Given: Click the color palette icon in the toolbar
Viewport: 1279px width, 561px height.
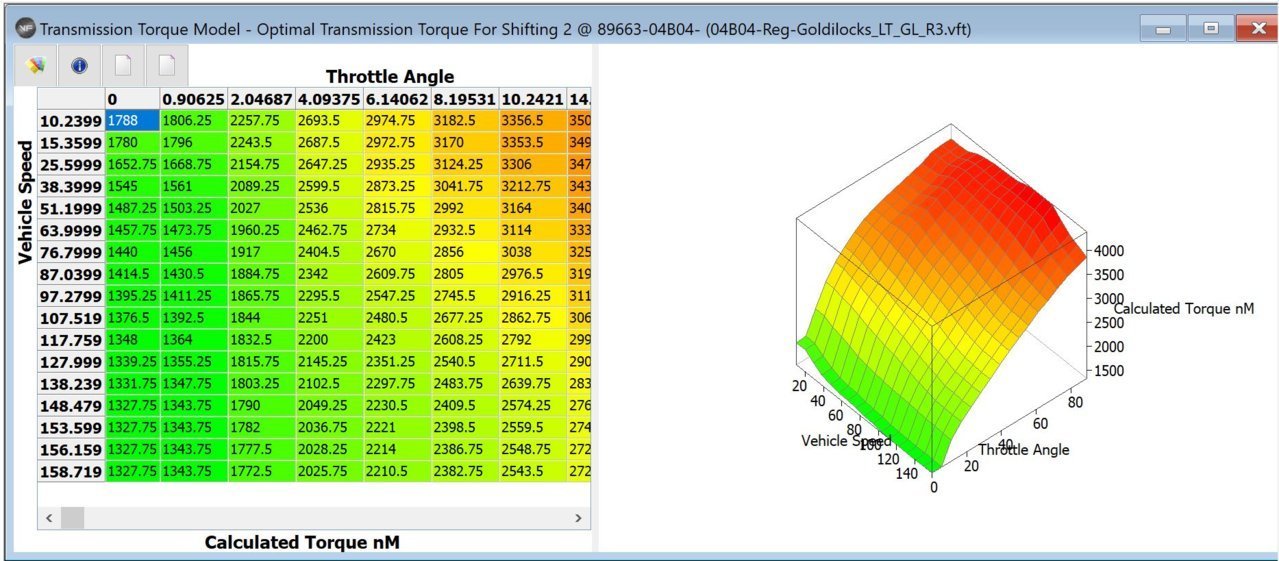Looking at the screenshot, I should [x=36, y=66].
